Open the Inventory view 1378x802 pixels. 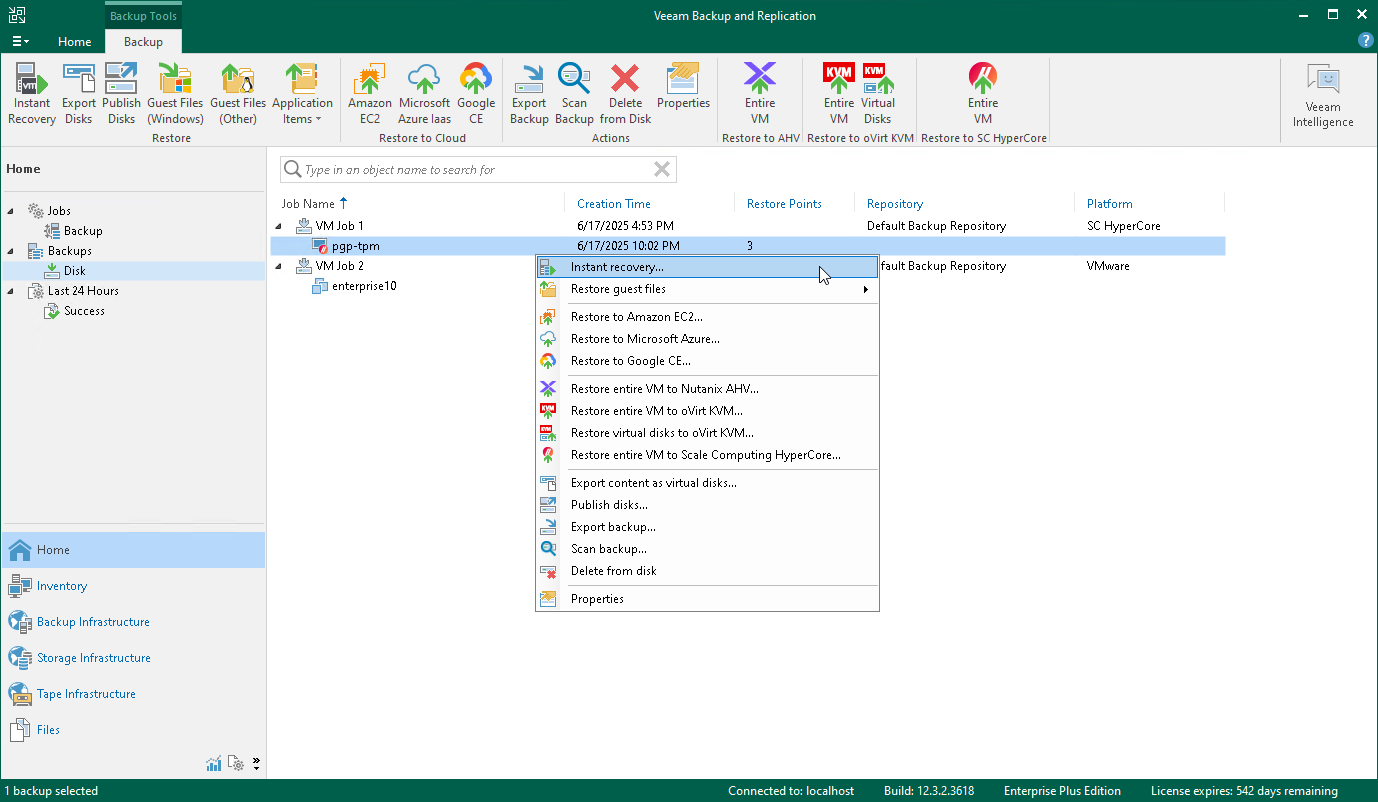[133, 586]
